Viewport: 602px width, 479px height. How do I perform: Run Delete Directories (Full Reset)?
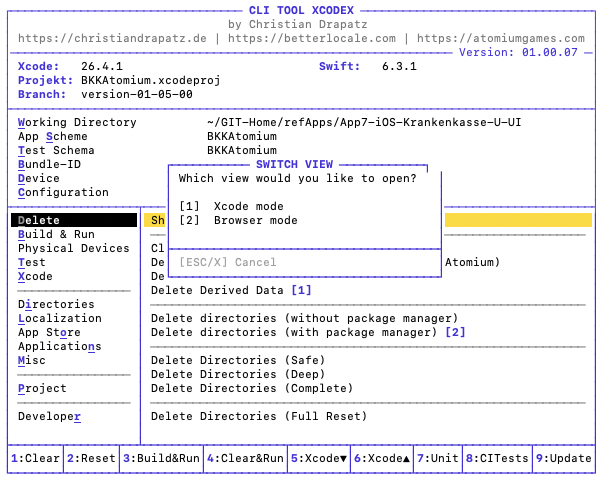pos(259,416)
